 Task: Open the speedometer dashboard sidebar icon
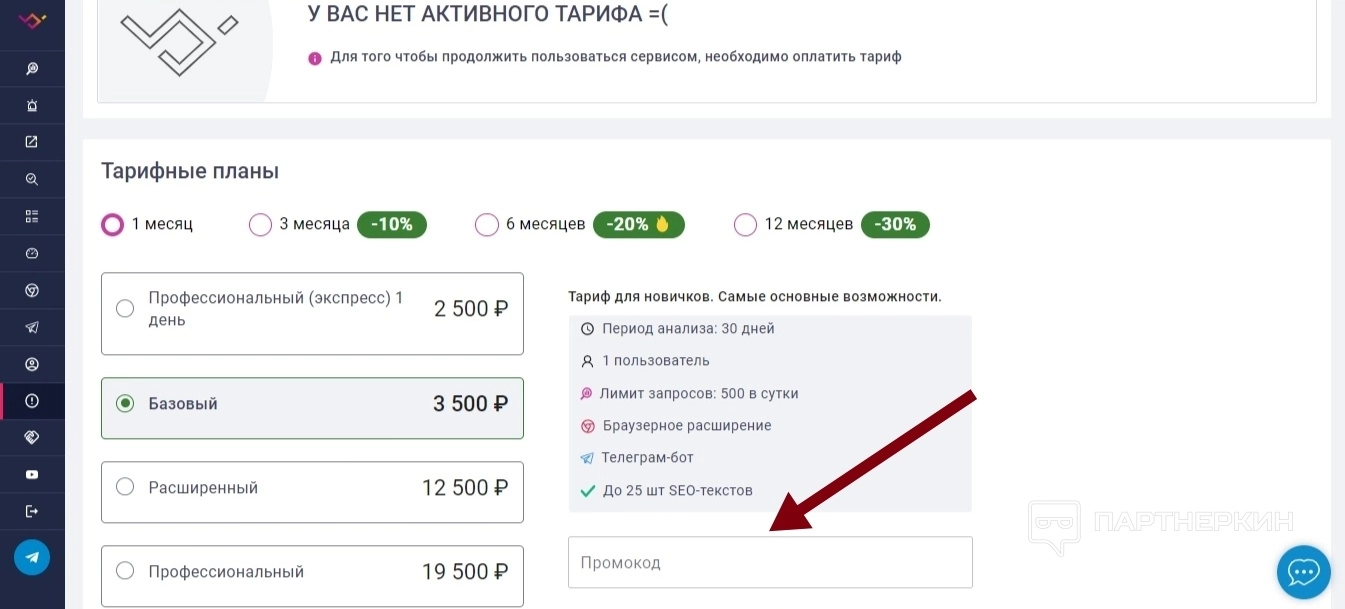tap(32, 253)
